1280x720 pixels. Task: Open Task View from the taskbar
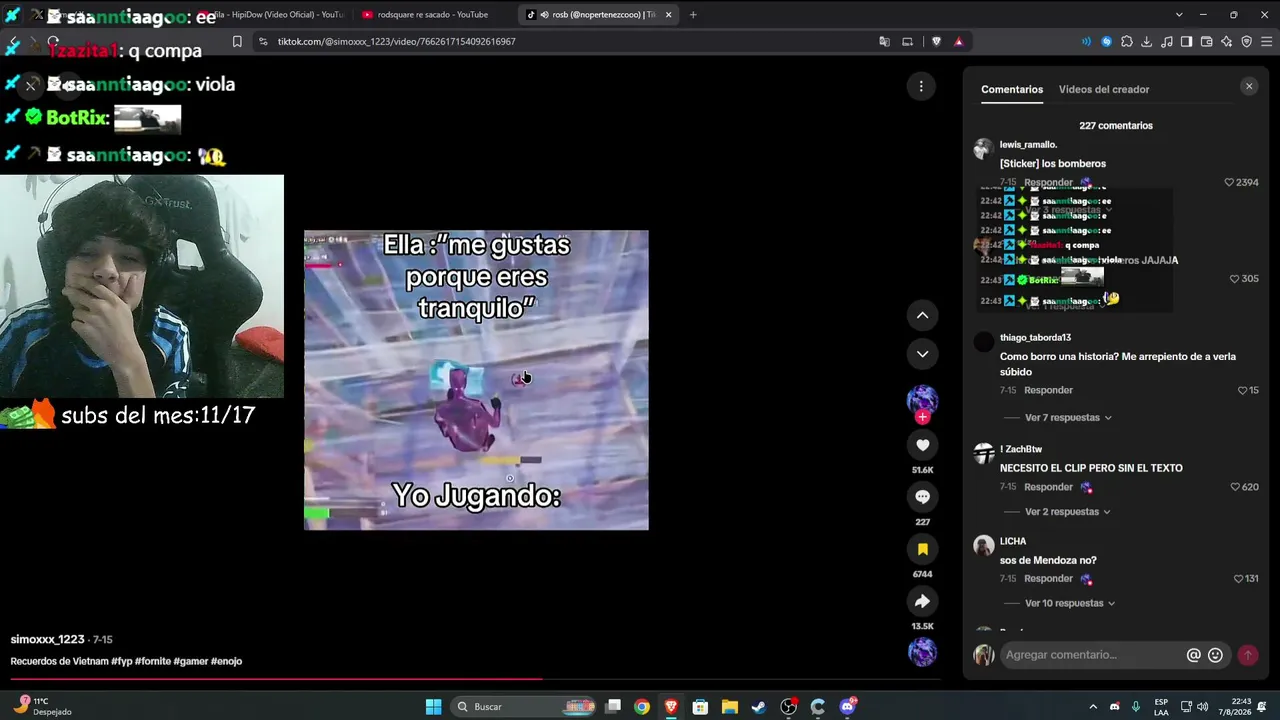coord(613,707)
